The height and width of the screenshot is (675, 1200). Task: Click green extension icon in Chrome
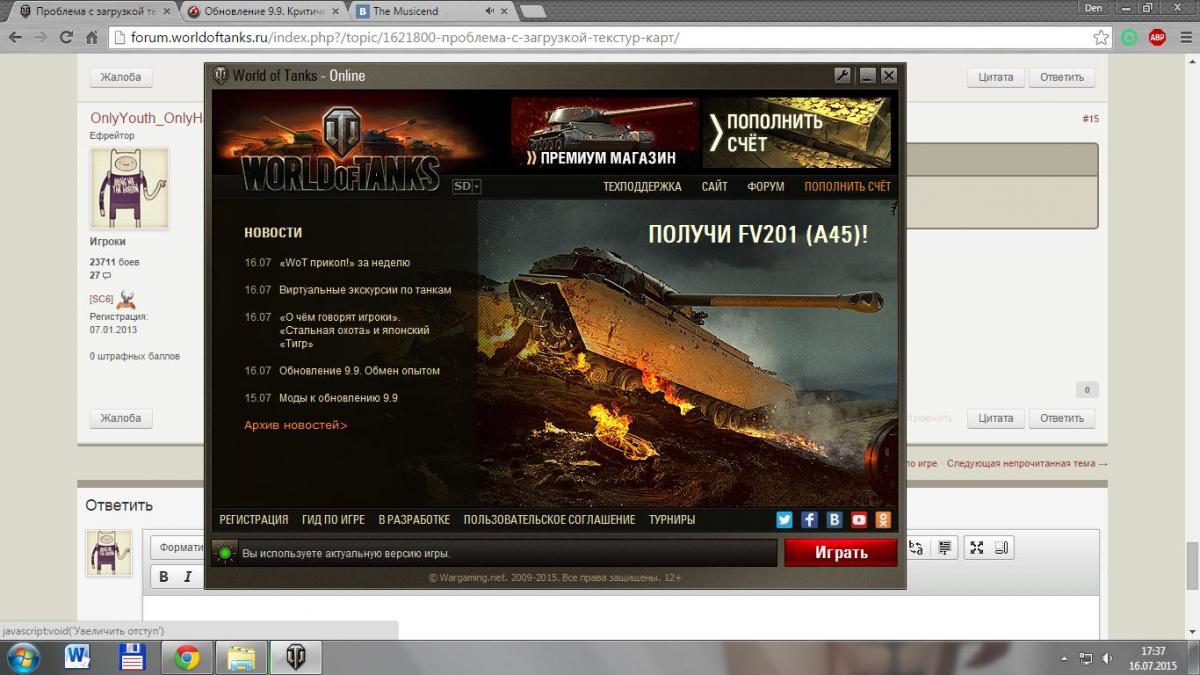1129,37
